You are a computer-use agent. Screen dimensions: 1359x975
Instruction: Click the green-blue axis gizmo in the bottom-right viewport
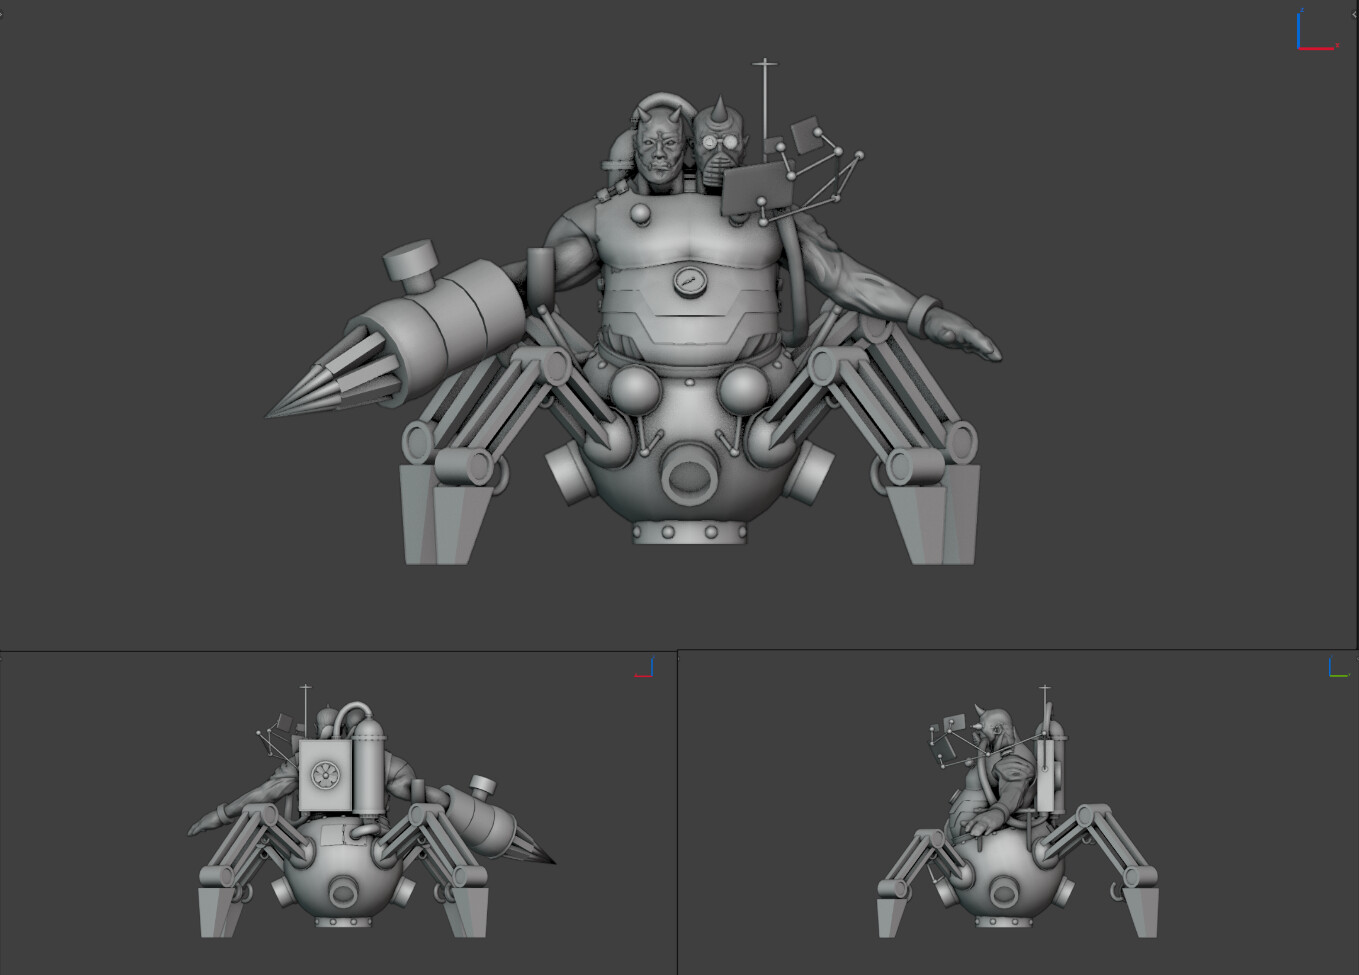pyautogui.click(x=1338, y=668)
